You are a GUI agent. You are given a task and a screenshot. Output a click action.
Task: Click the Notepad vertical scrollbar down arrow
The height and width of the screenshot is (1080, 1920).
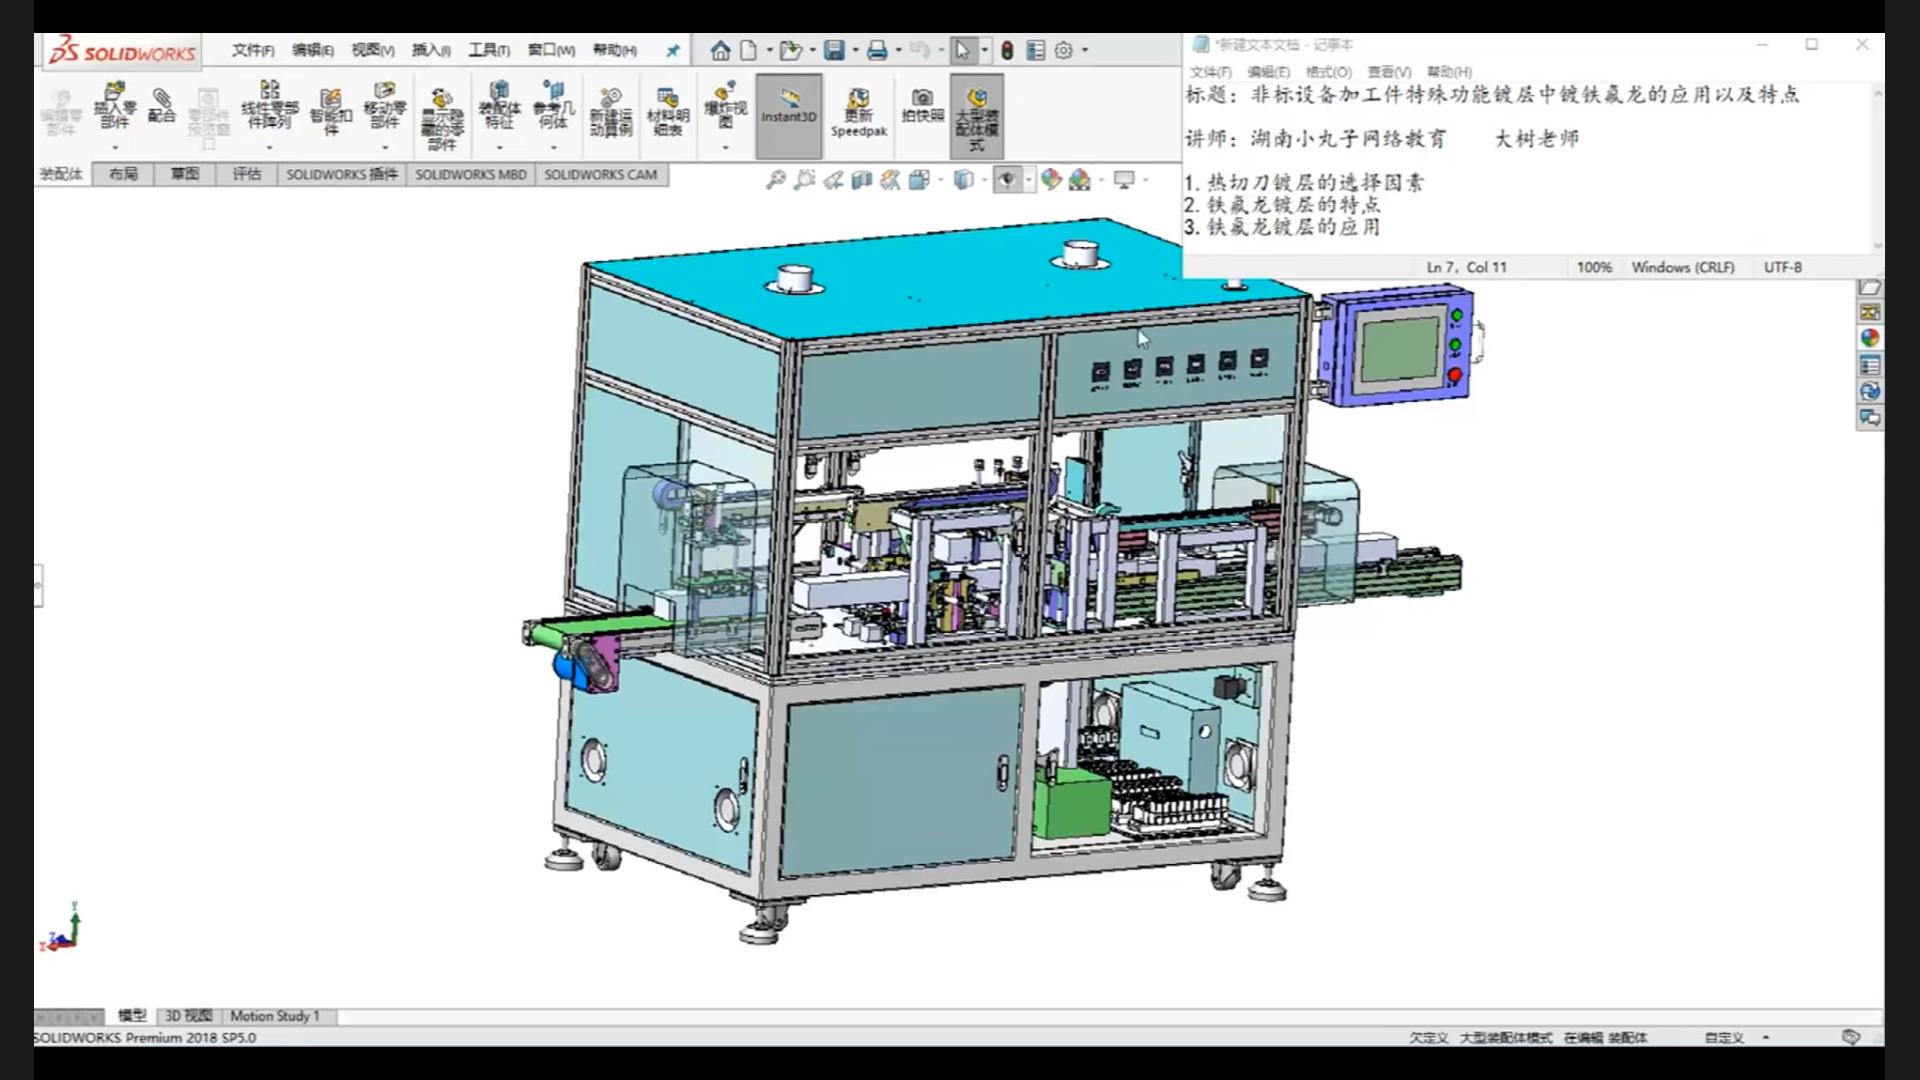click(1877, 245)
